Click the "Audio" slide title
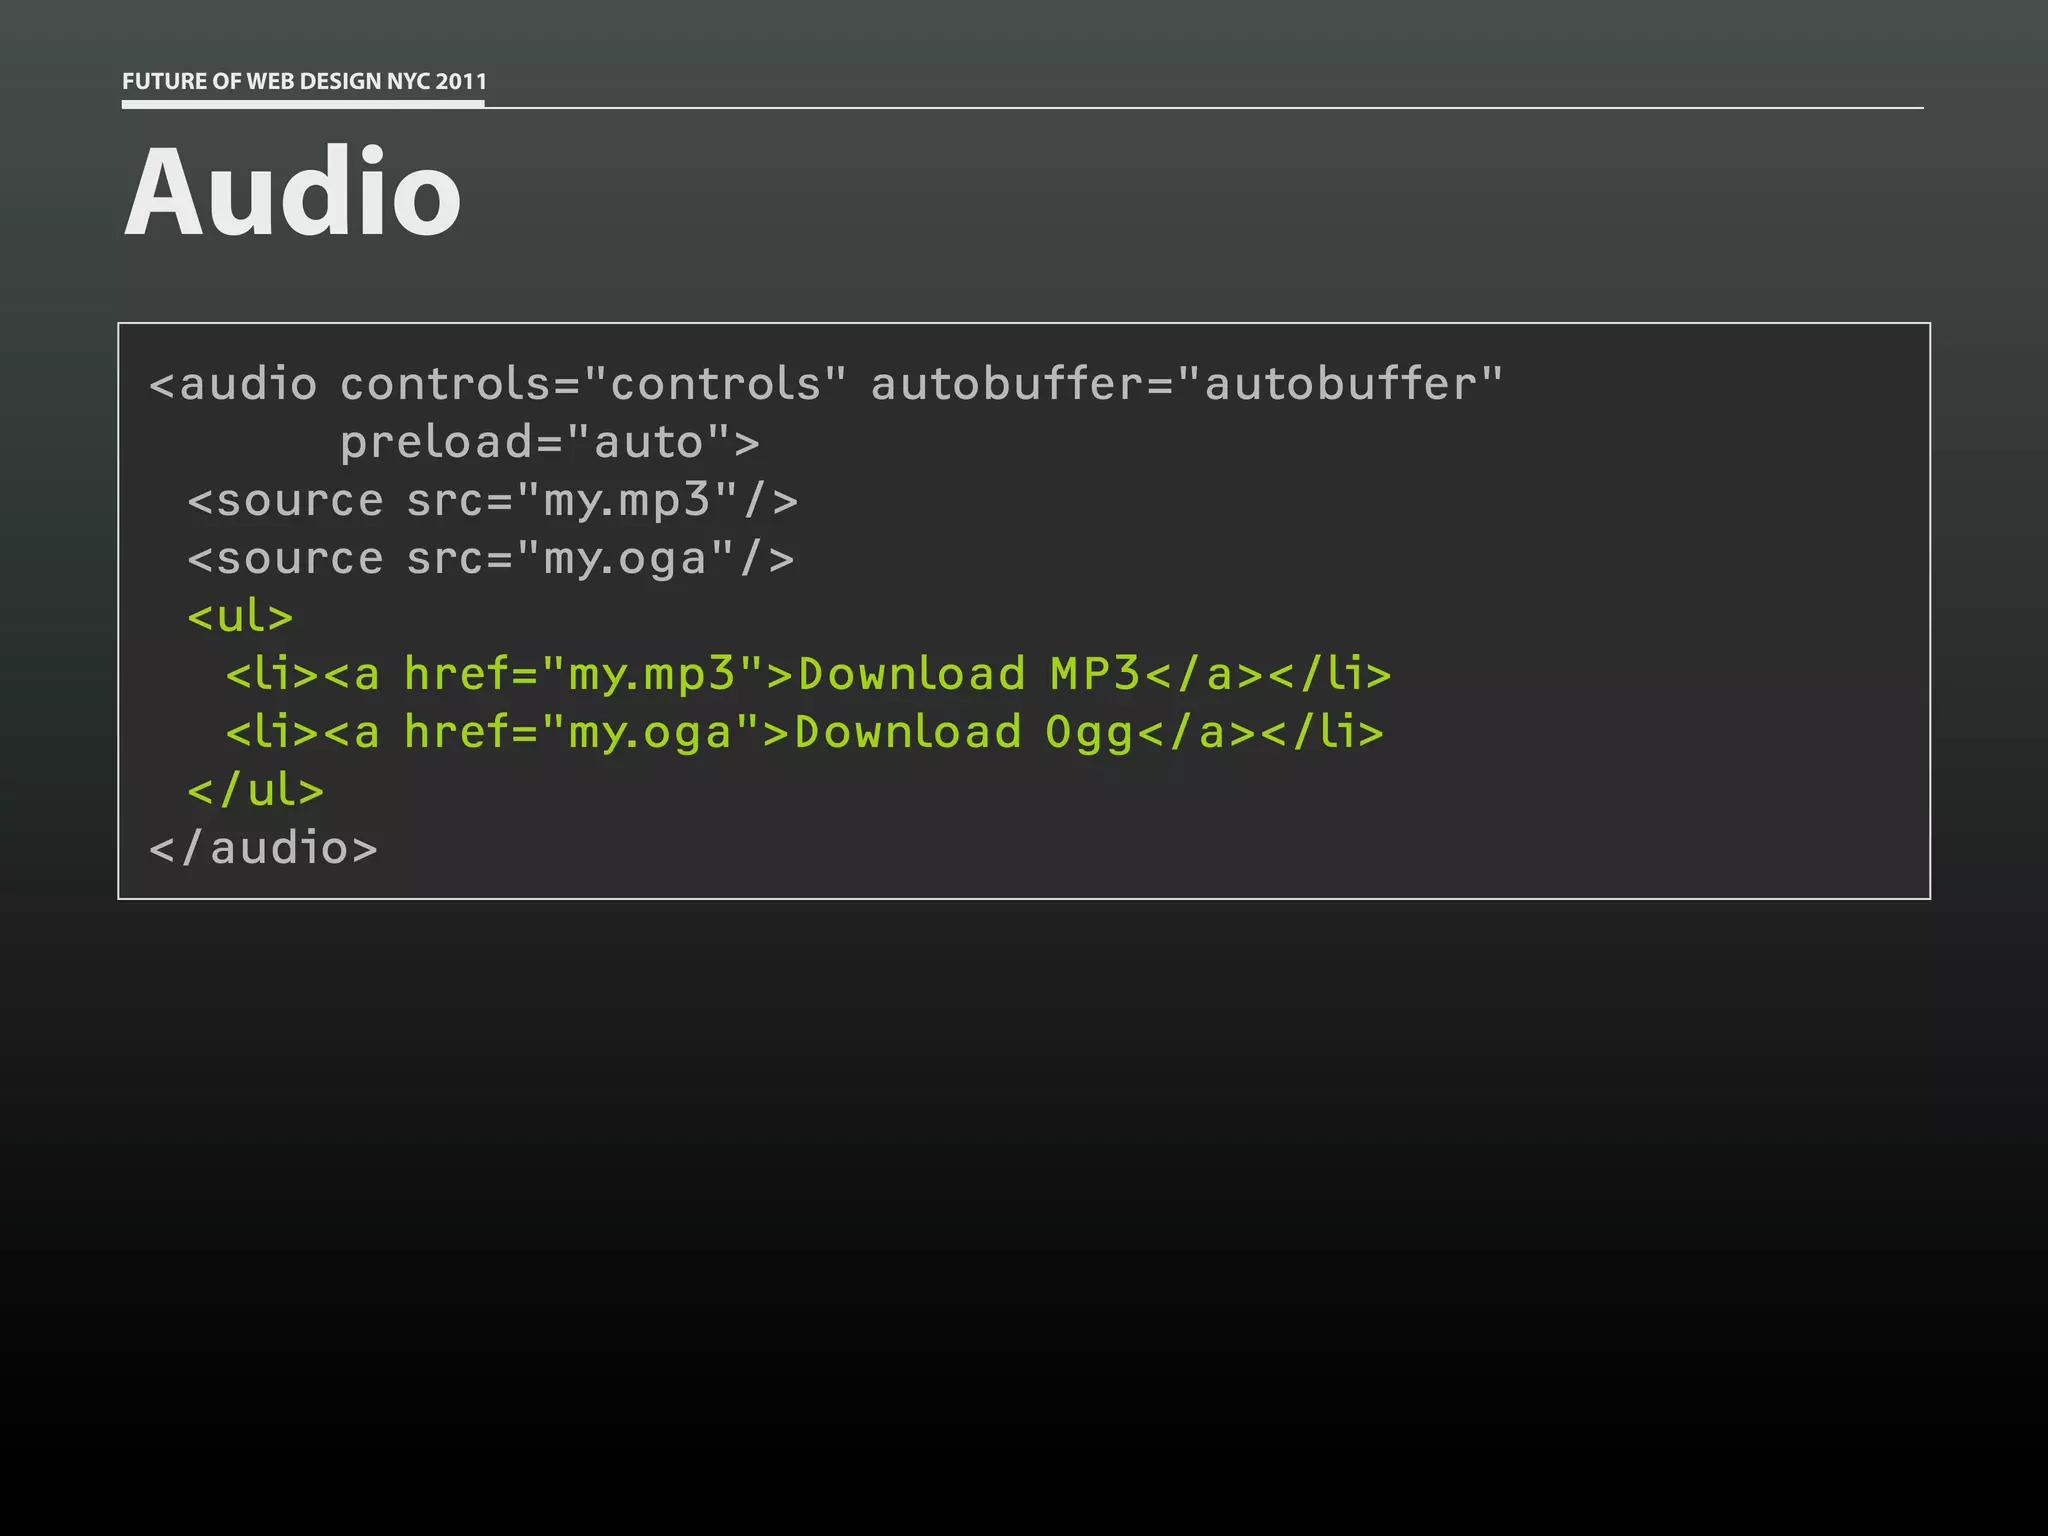The height and width of the screenshot is (1536, 2048). click(292, 191)
